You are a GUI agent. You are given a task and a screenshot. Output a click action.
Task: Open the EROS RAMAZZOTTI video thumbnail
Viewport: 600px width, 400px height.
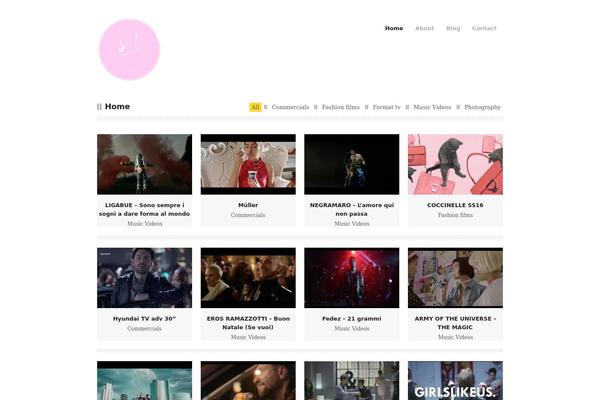tap(248, 278)
